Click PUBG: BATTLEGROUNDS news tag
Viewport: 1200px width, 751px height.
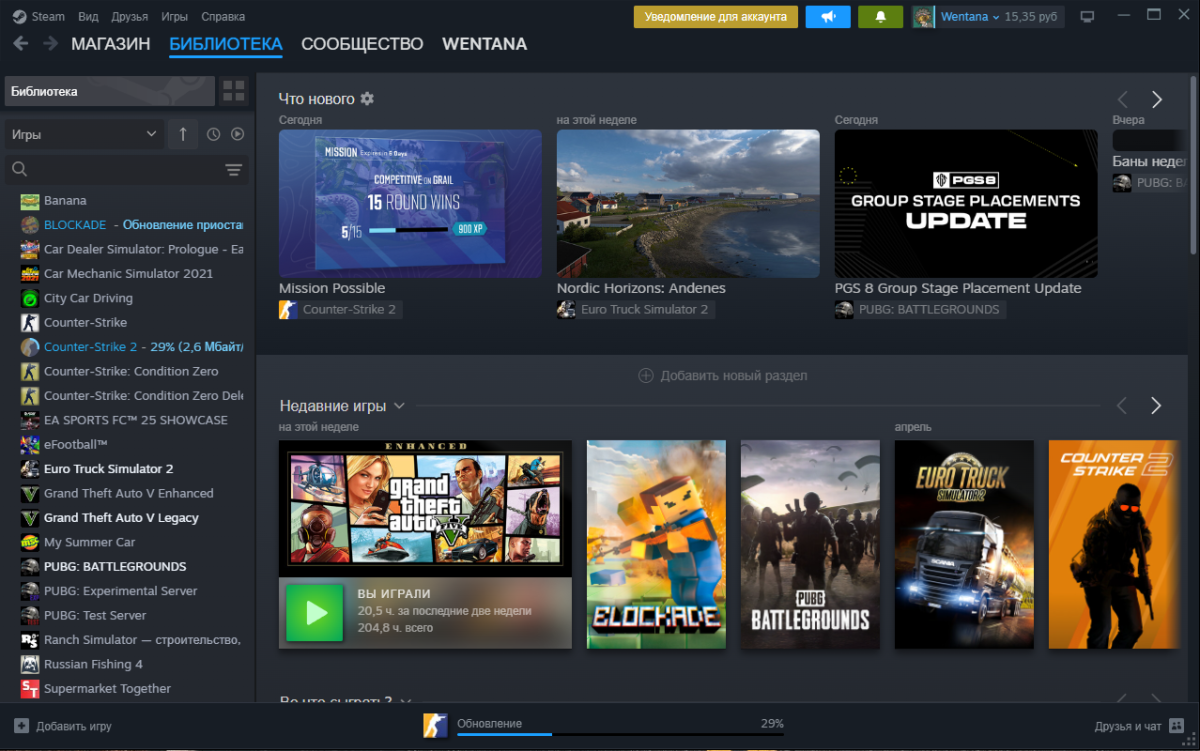920,310
